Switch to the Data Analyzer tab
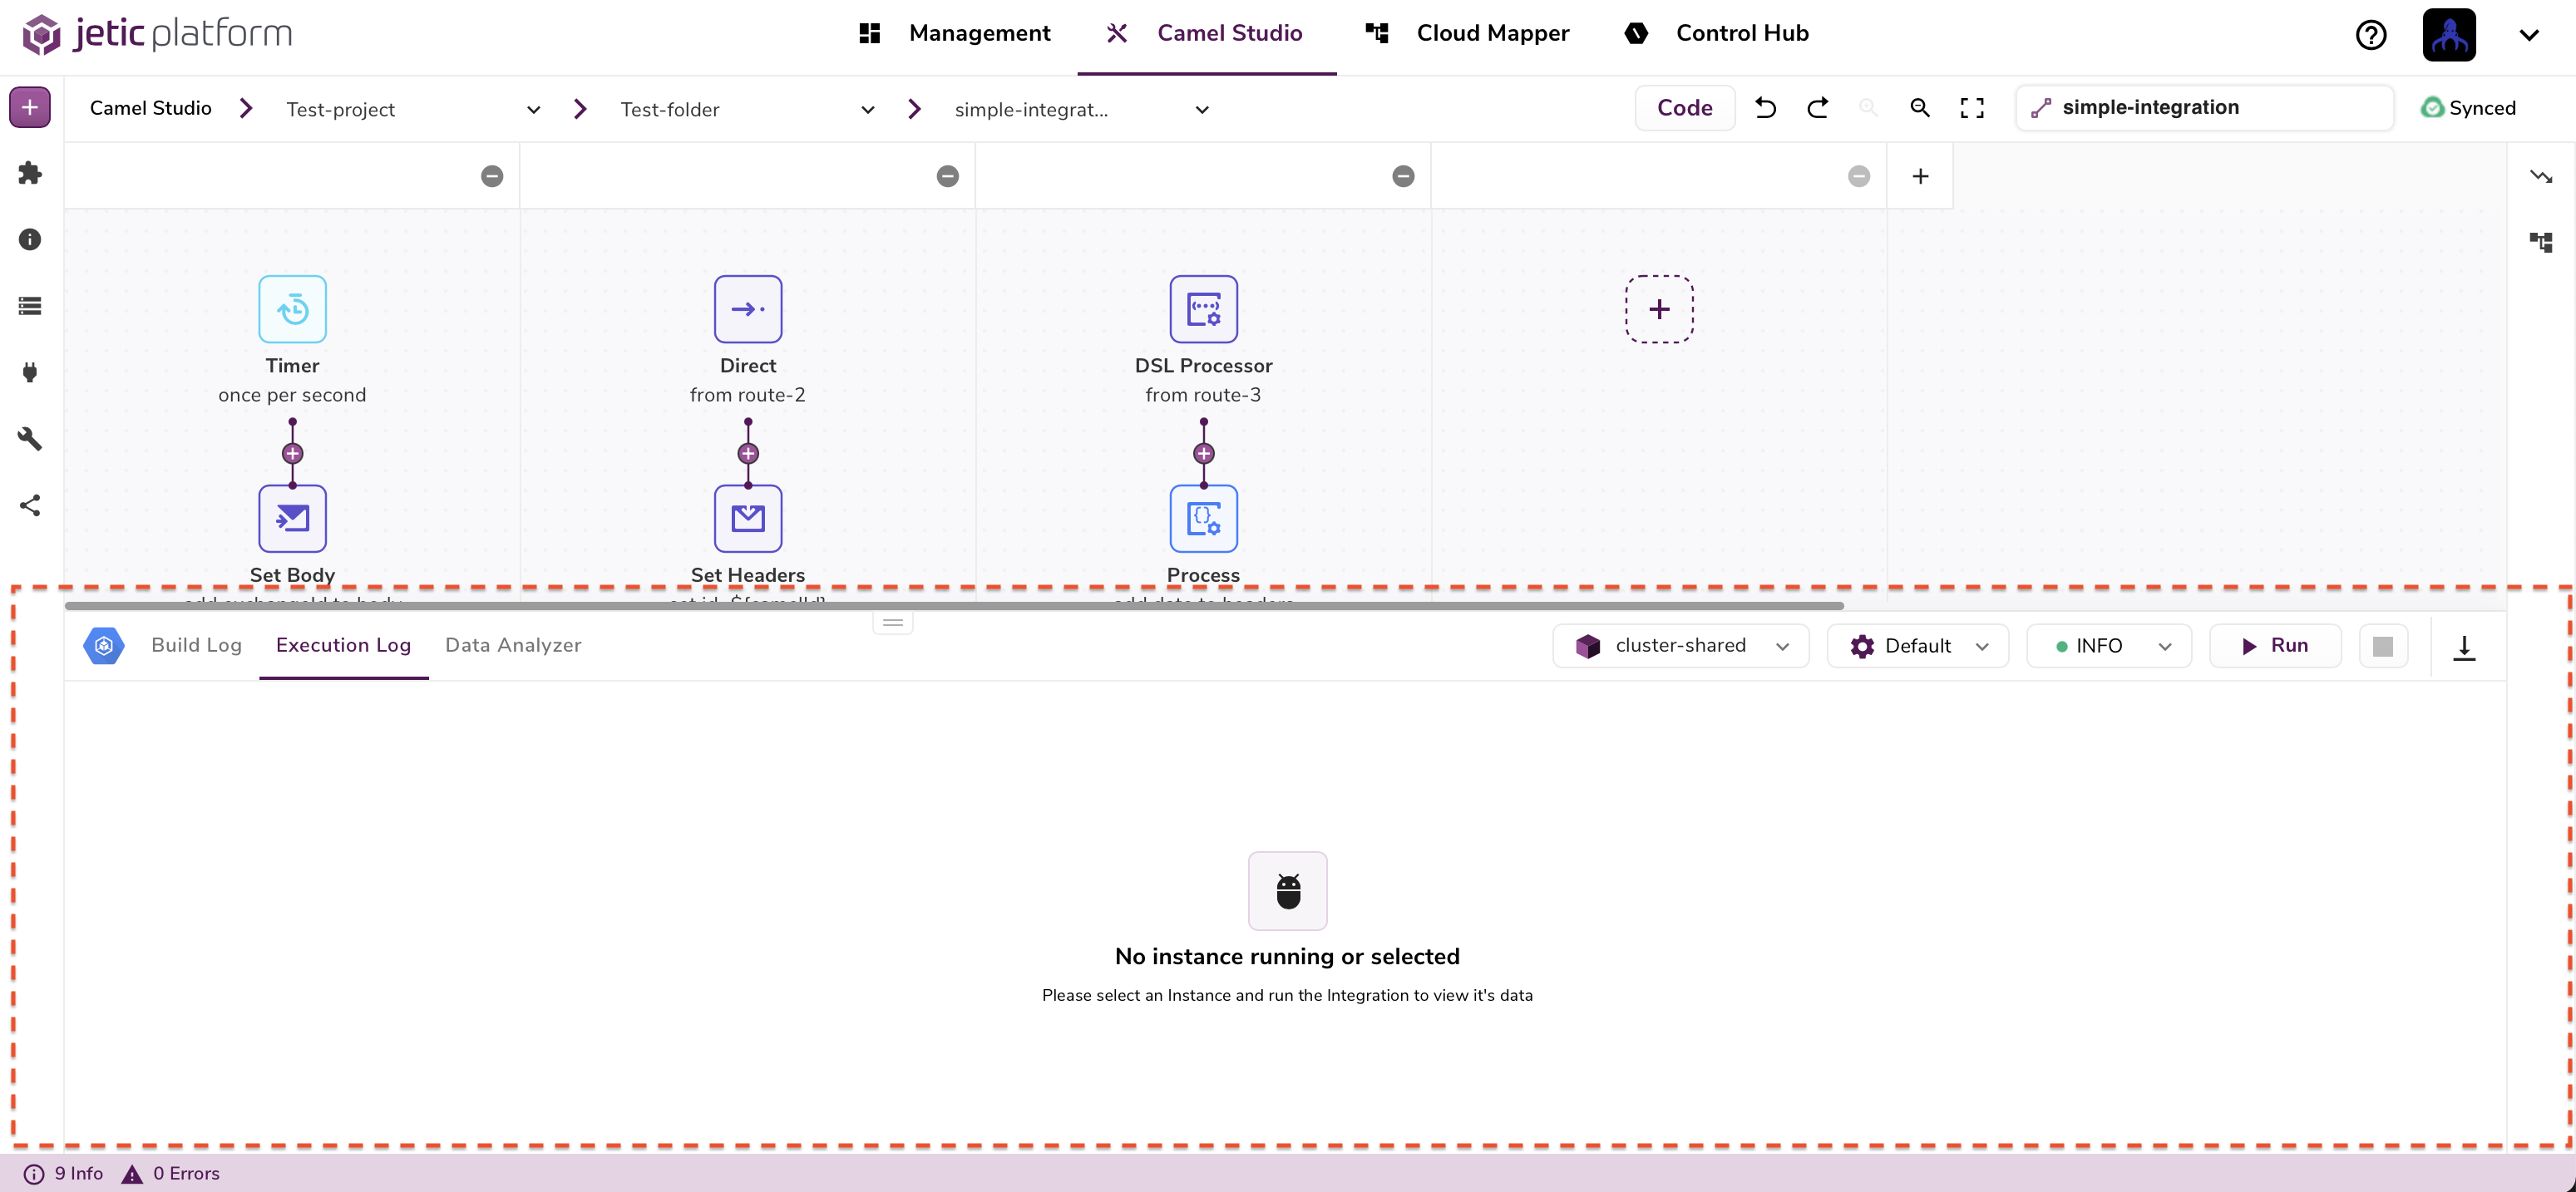 click(x=513, y=645)
